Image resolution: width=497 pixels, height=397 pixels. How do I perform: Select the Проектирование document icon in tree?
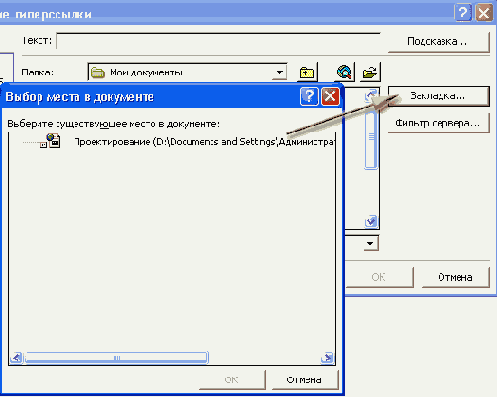click(53, 141)
